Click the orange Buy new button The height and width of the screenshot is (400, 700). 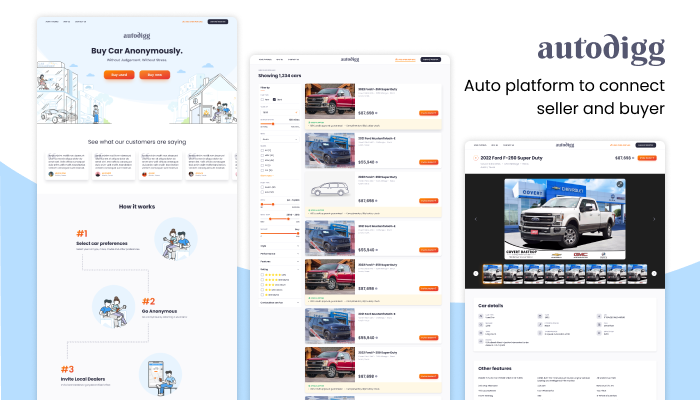[154, 75]
